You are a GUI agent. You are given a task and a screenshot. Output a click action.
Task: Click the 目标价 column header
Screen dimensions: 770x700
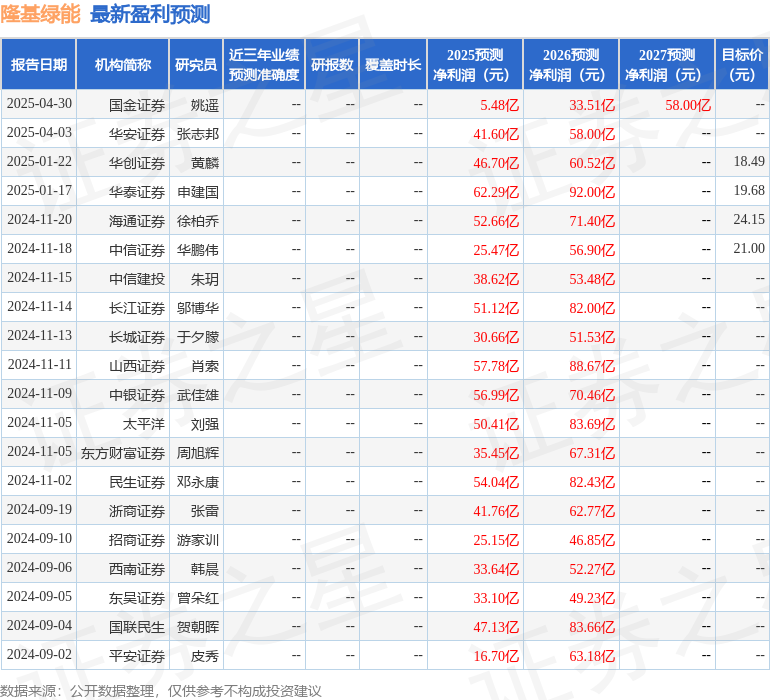[742, 65]
